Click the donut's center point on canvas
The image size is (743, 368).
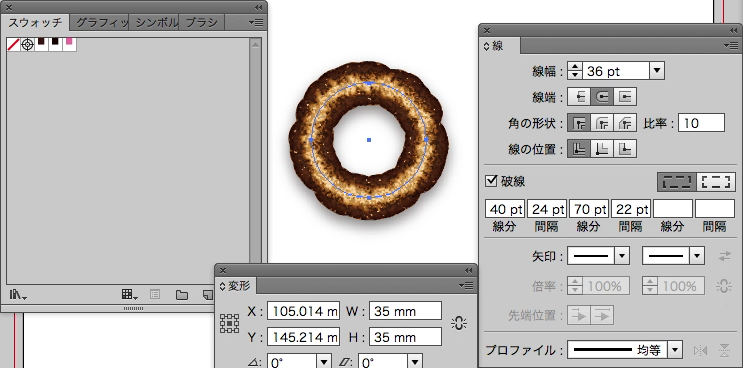click(369, 140)
